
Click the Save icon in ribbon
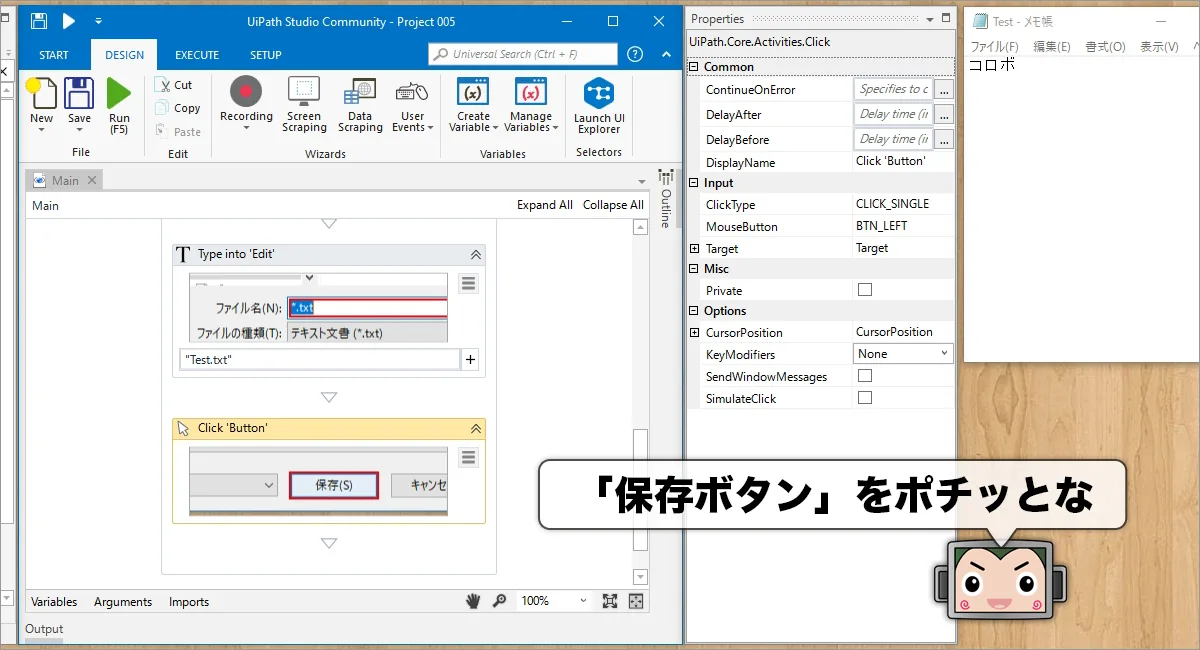[79, 93]
